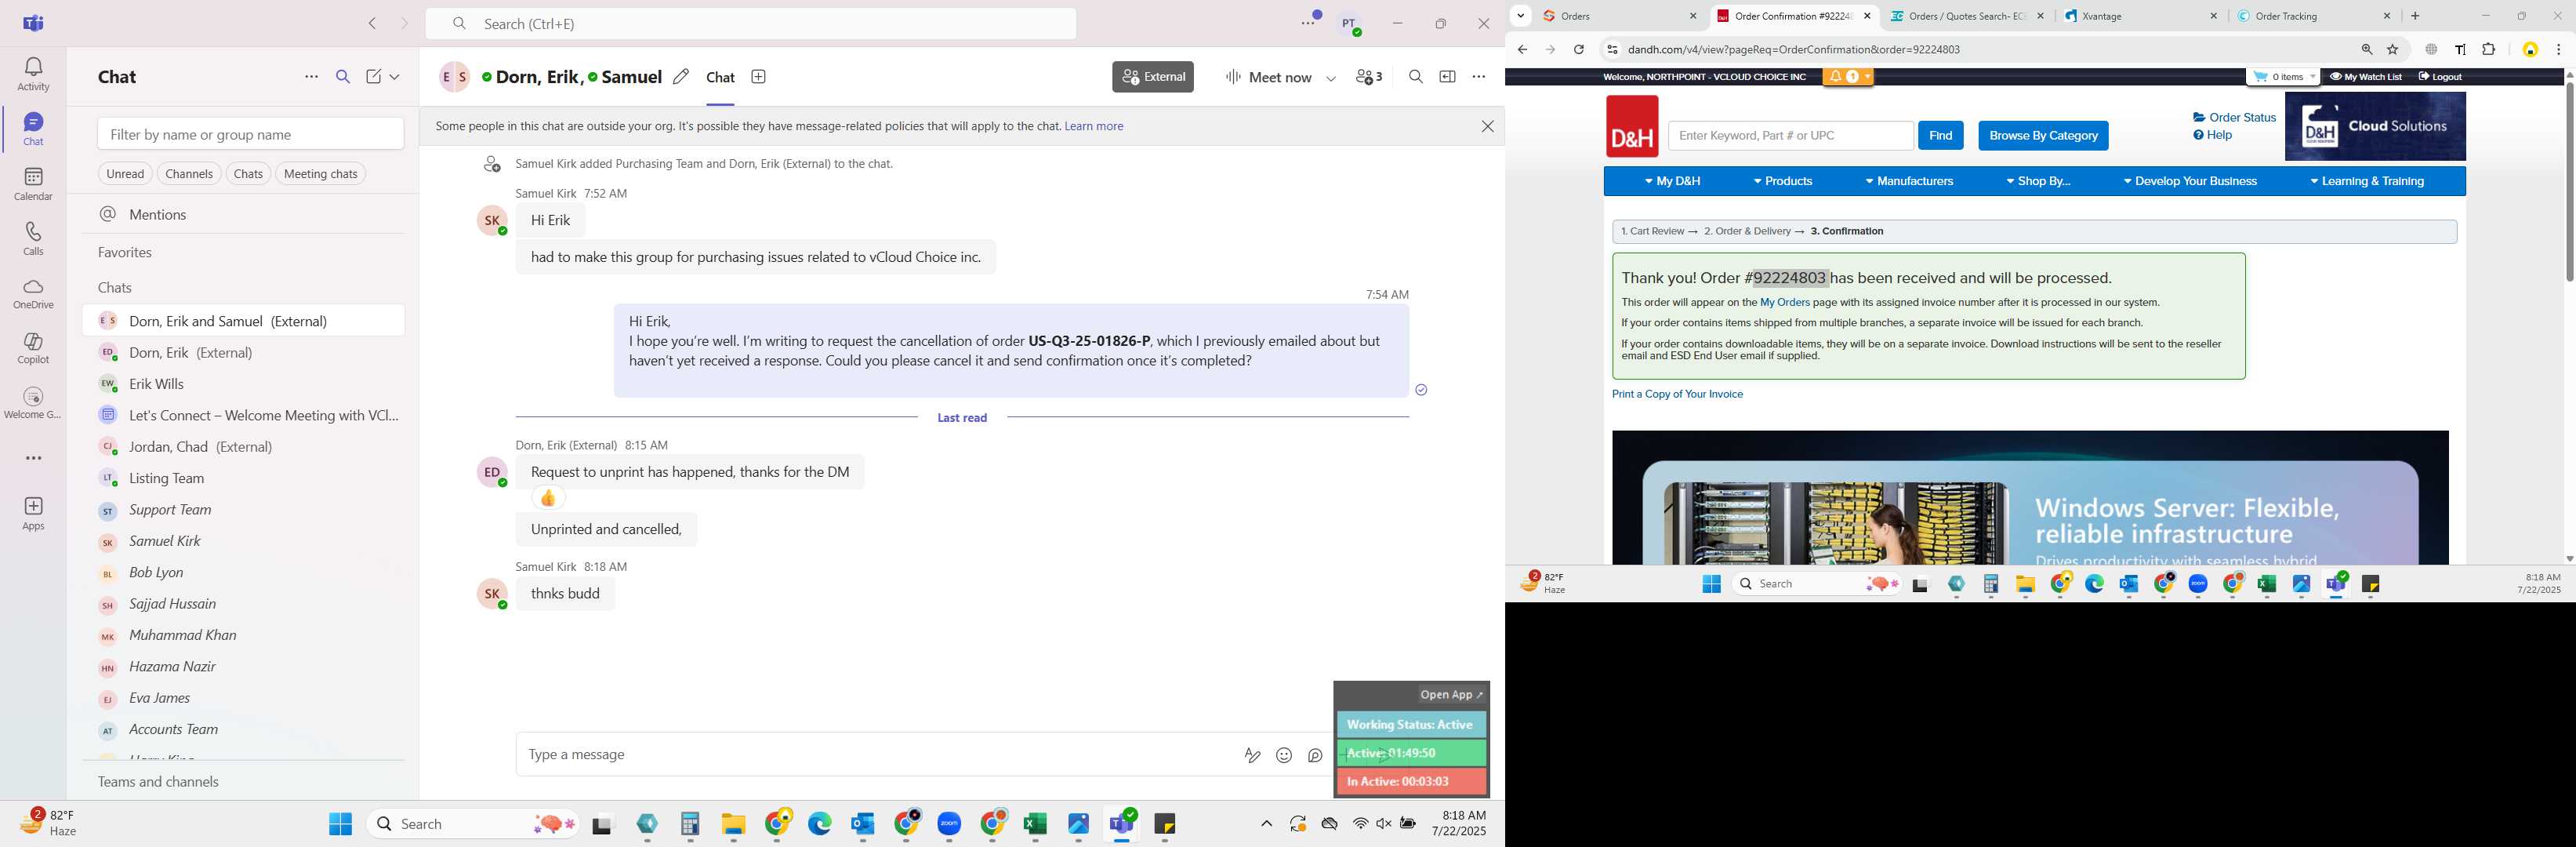Toggle the Chats filter chip
Image resolution: width=2576 pixels, height=847 pixels.
click(x=248, y=174)
